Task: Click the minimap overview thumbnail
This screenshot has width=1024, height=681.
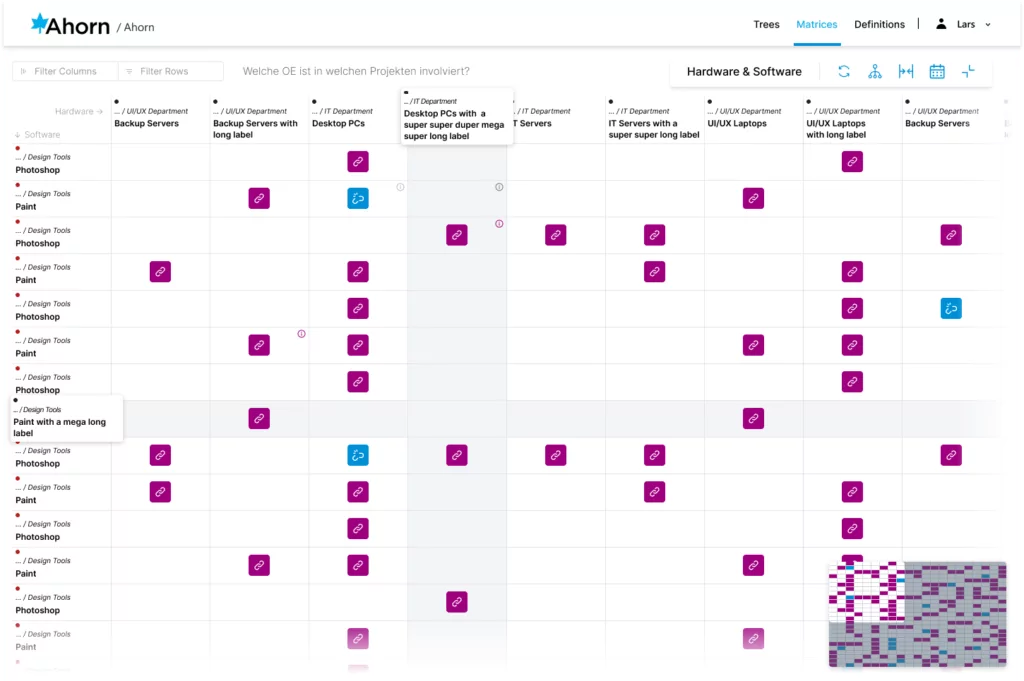Action: click(918, 614)
